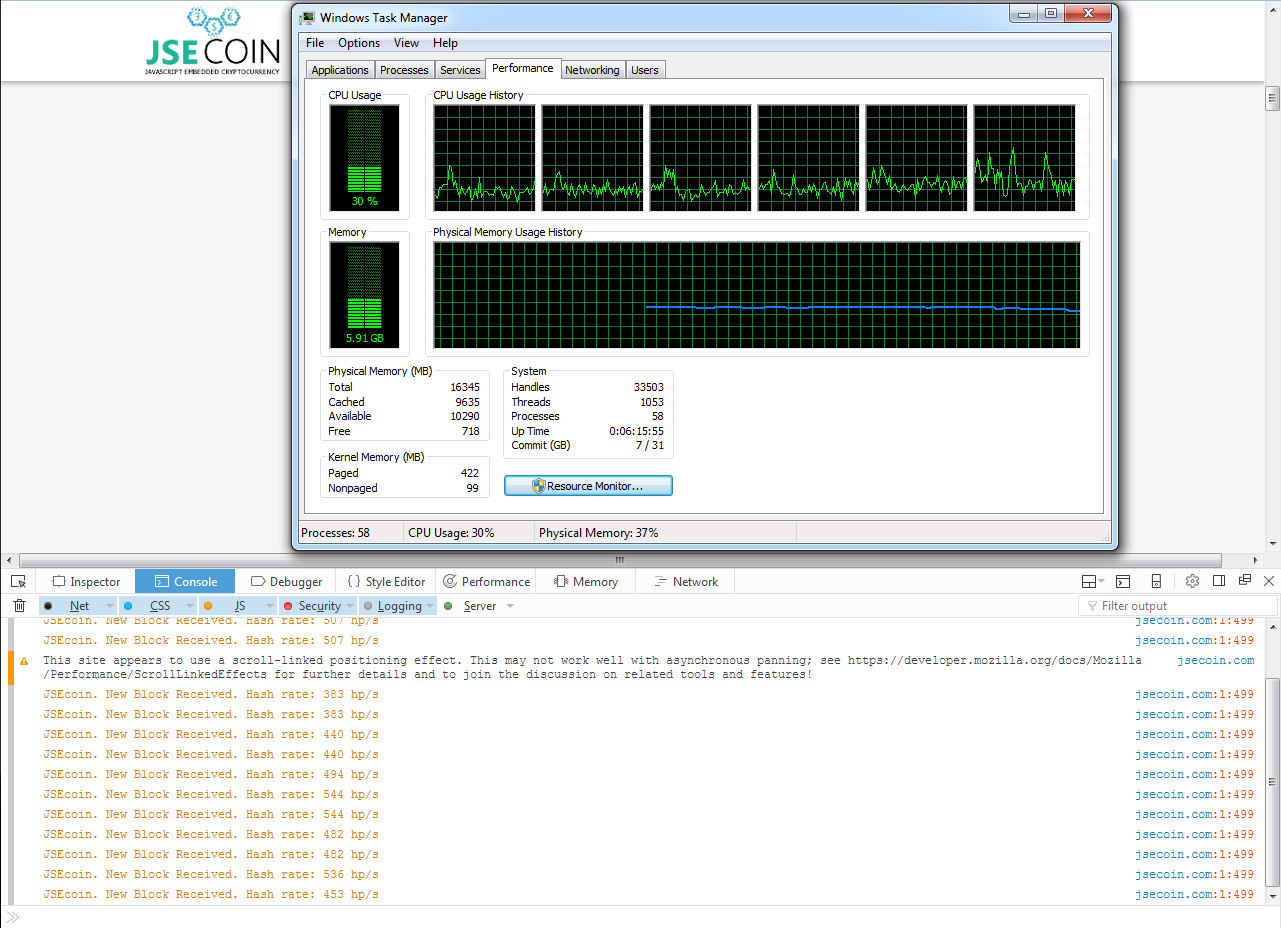This screenshot has width=1281, height=928.
Task: Click source link for 453 hp/s row
Action: point(1194,895)
